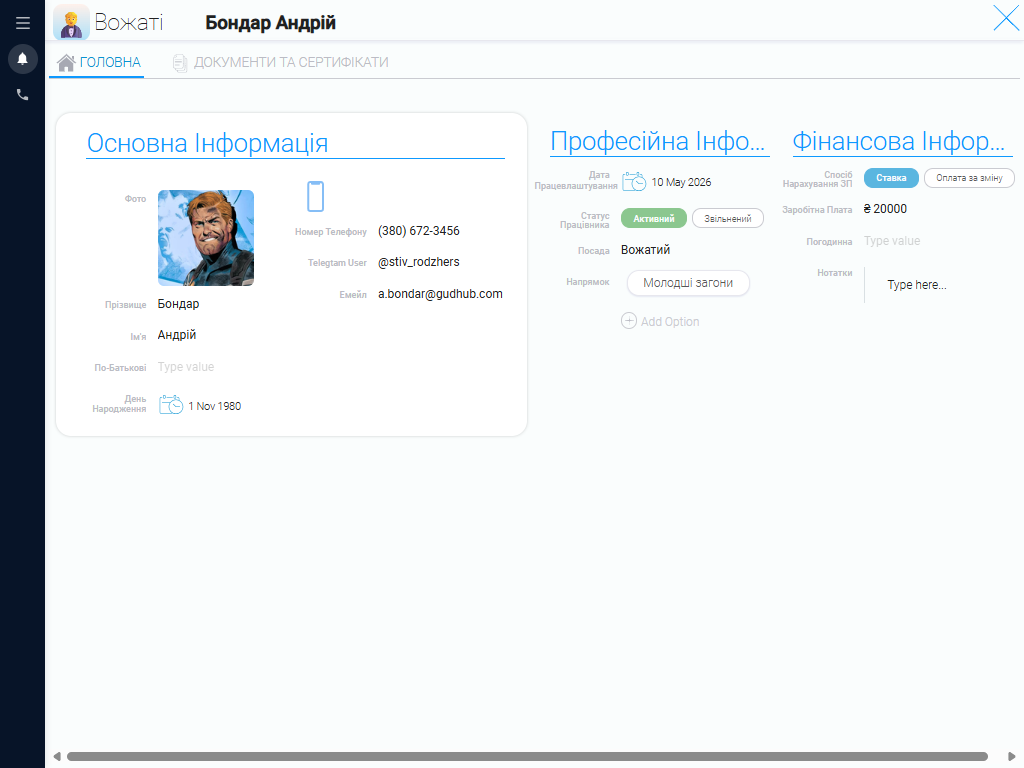Switch to the Головна tab
Screen dimensions: 1024x768
click(97, 63)
